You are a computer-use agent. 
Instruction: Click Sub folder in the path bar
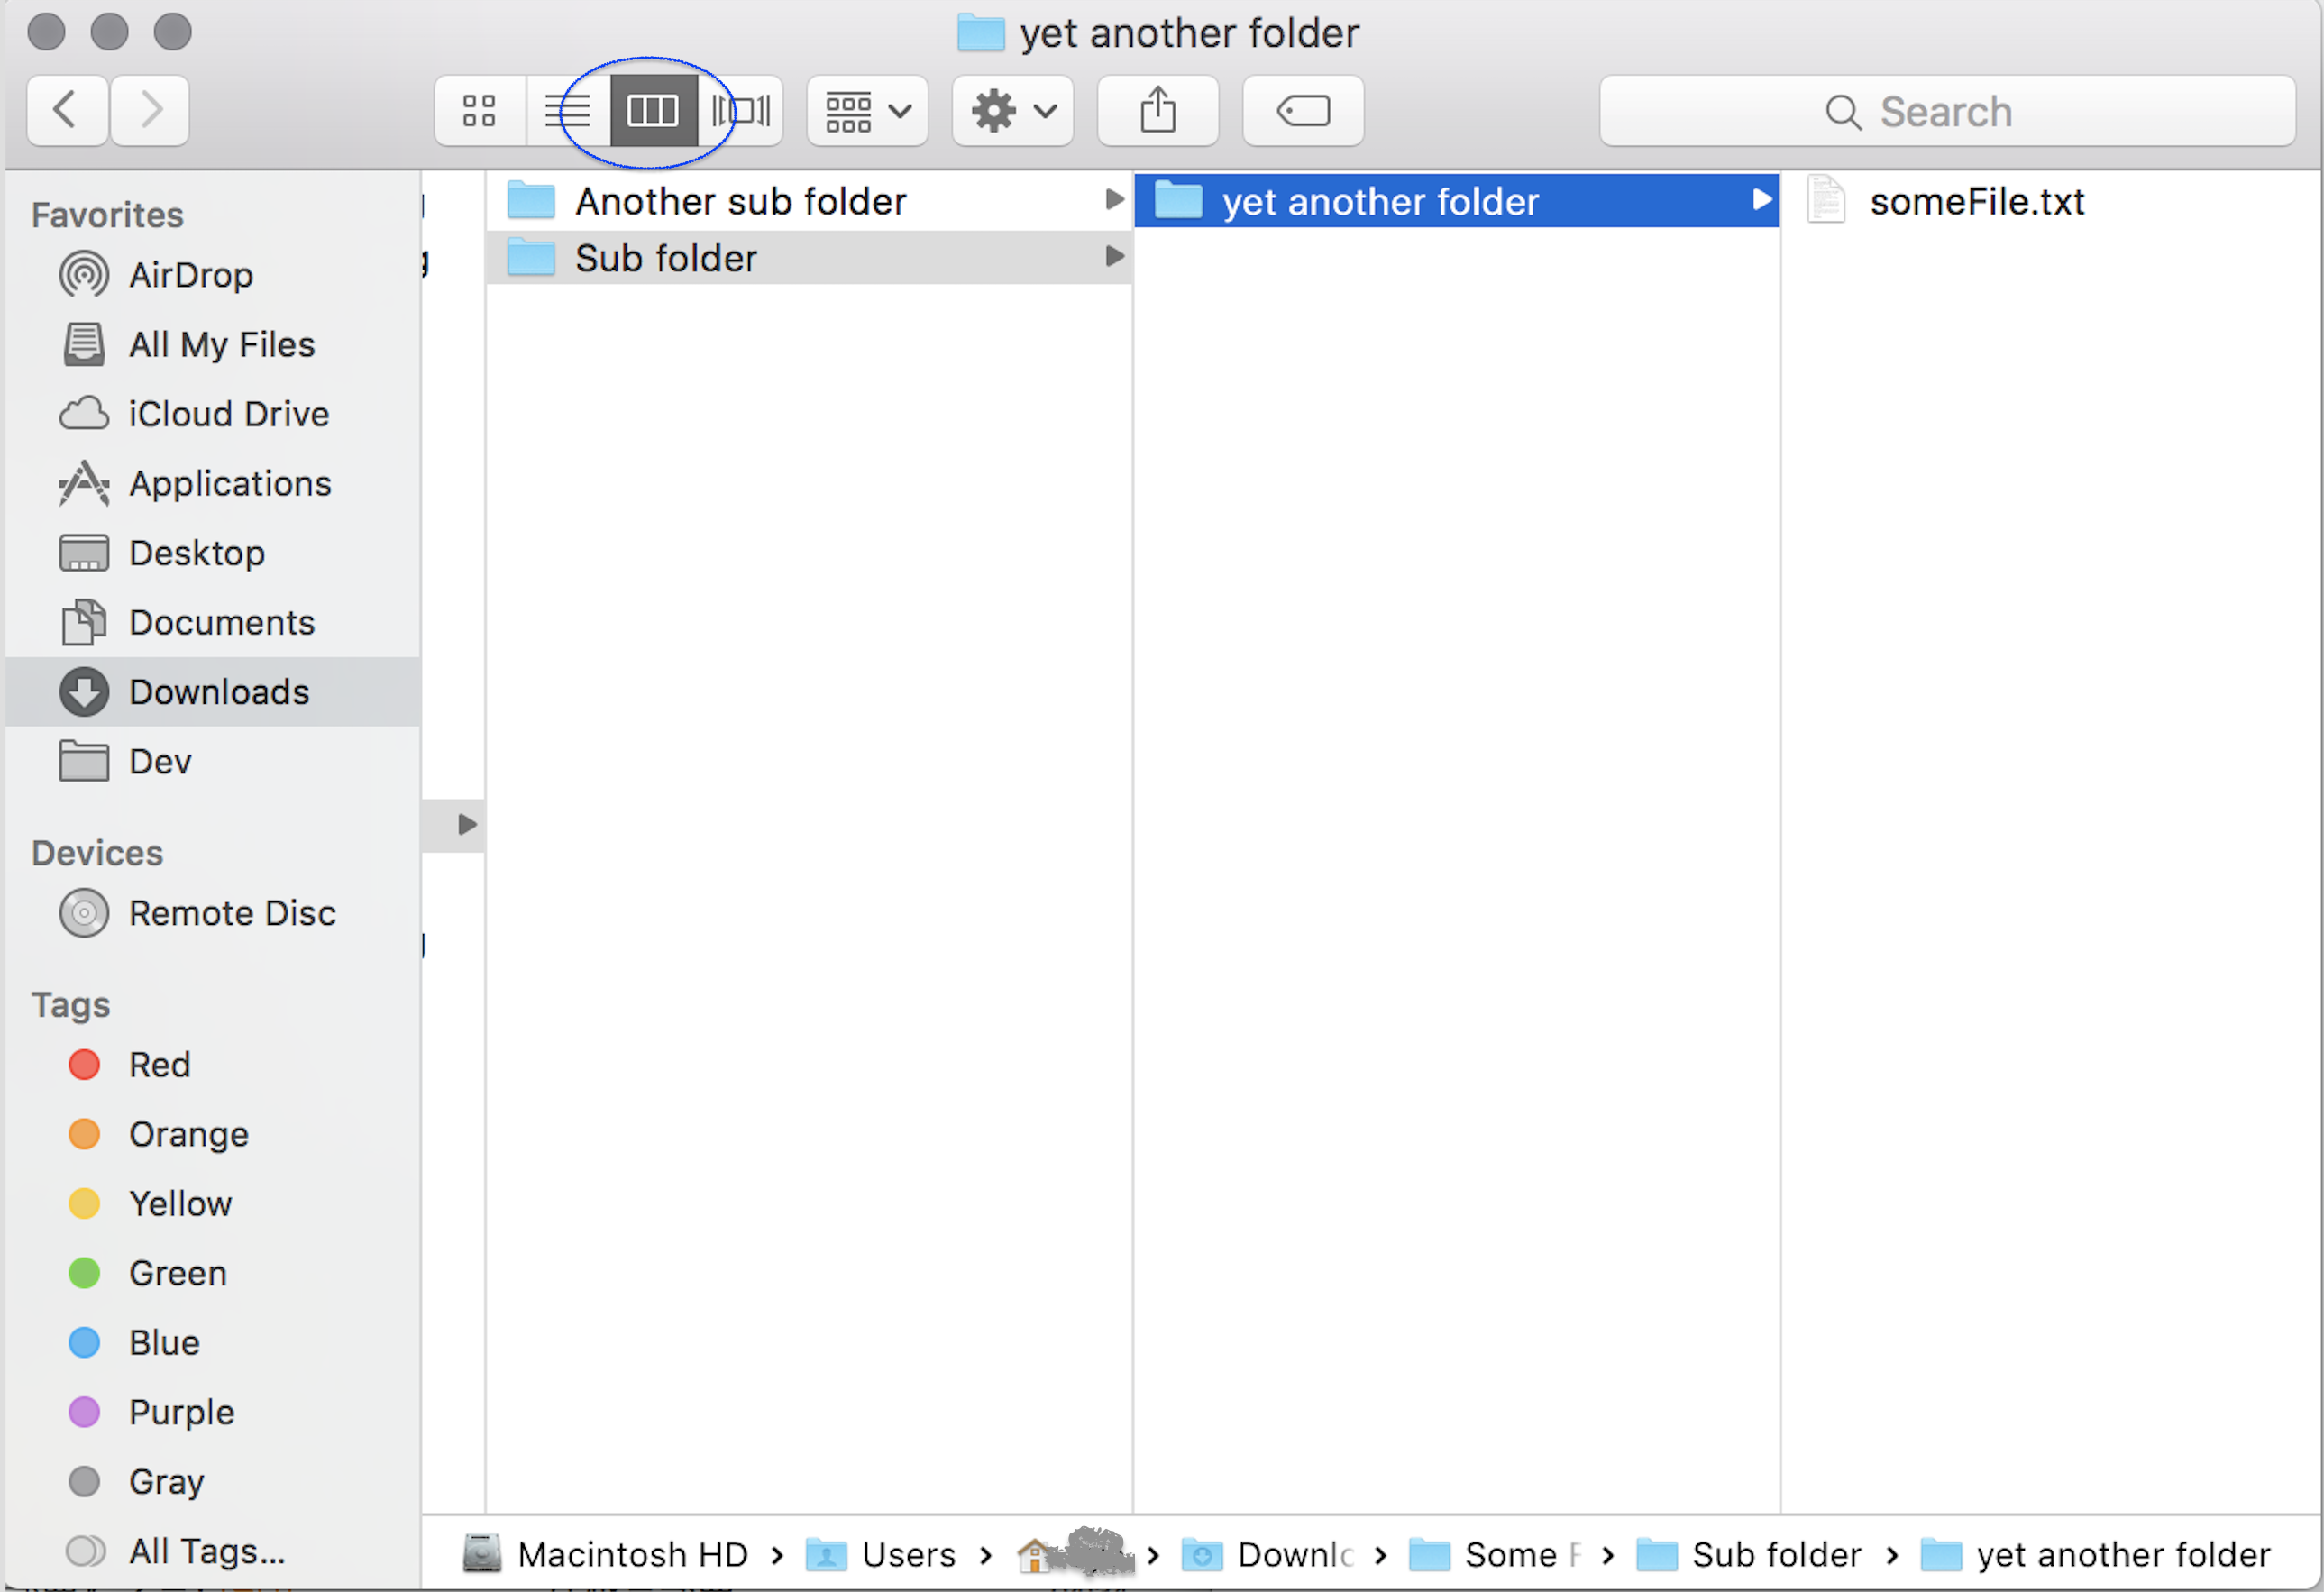pyautogui.click(x=1749, y=1554)
